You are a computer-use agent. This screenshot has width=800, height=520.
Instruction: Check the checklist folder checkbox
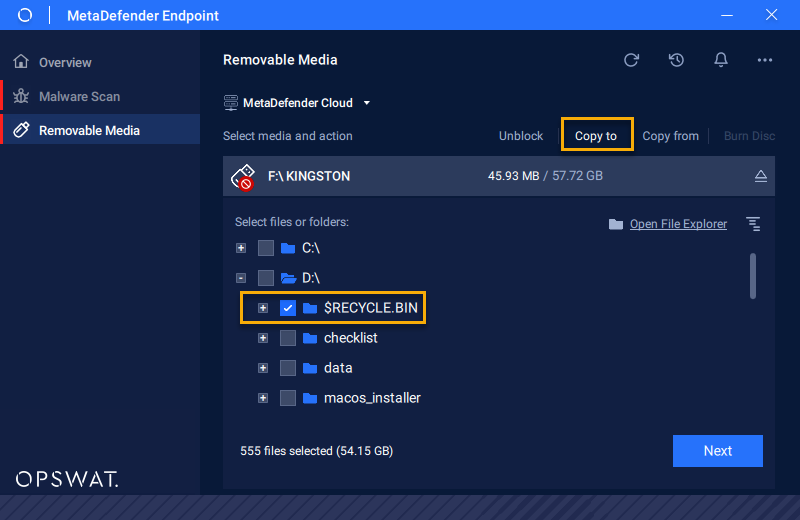[x=288, y=338]
